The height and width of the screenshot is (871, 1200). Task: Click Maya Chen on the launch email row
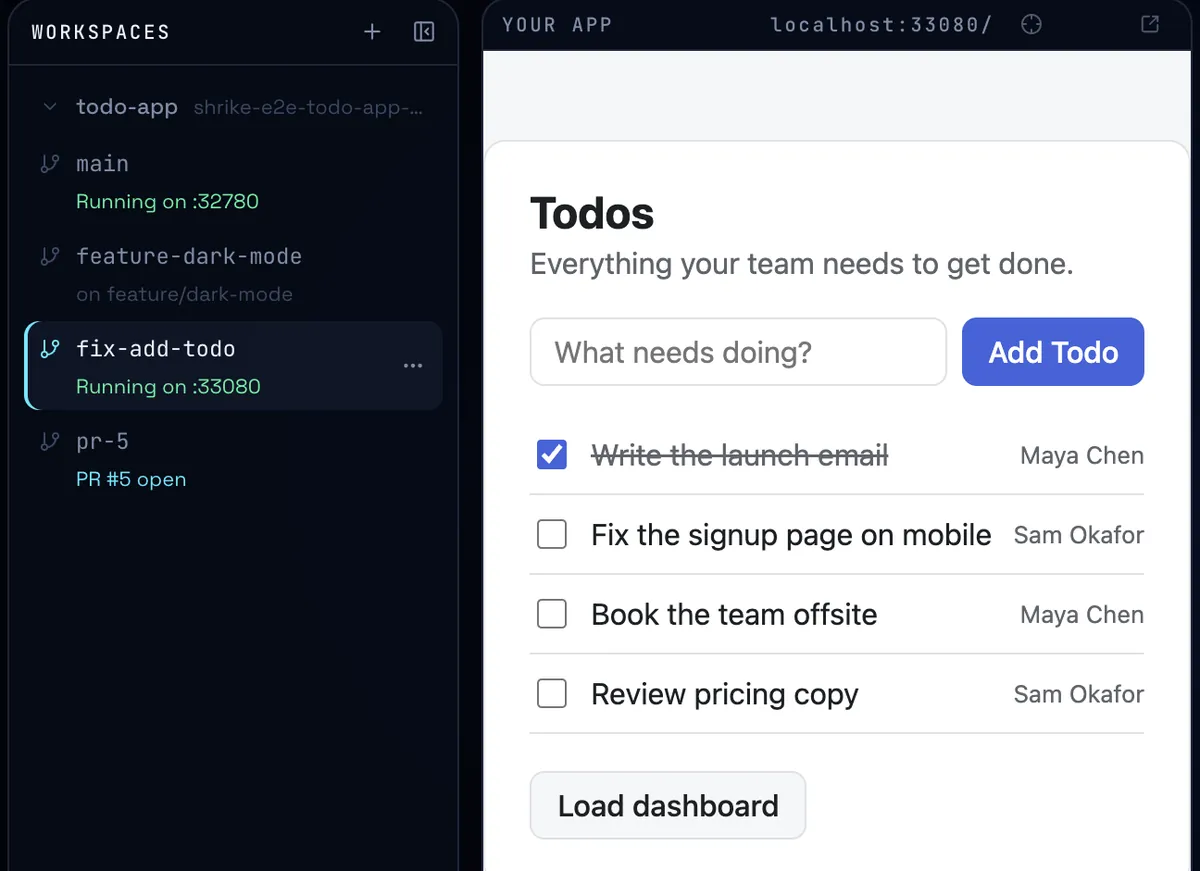pos(1082,456)
